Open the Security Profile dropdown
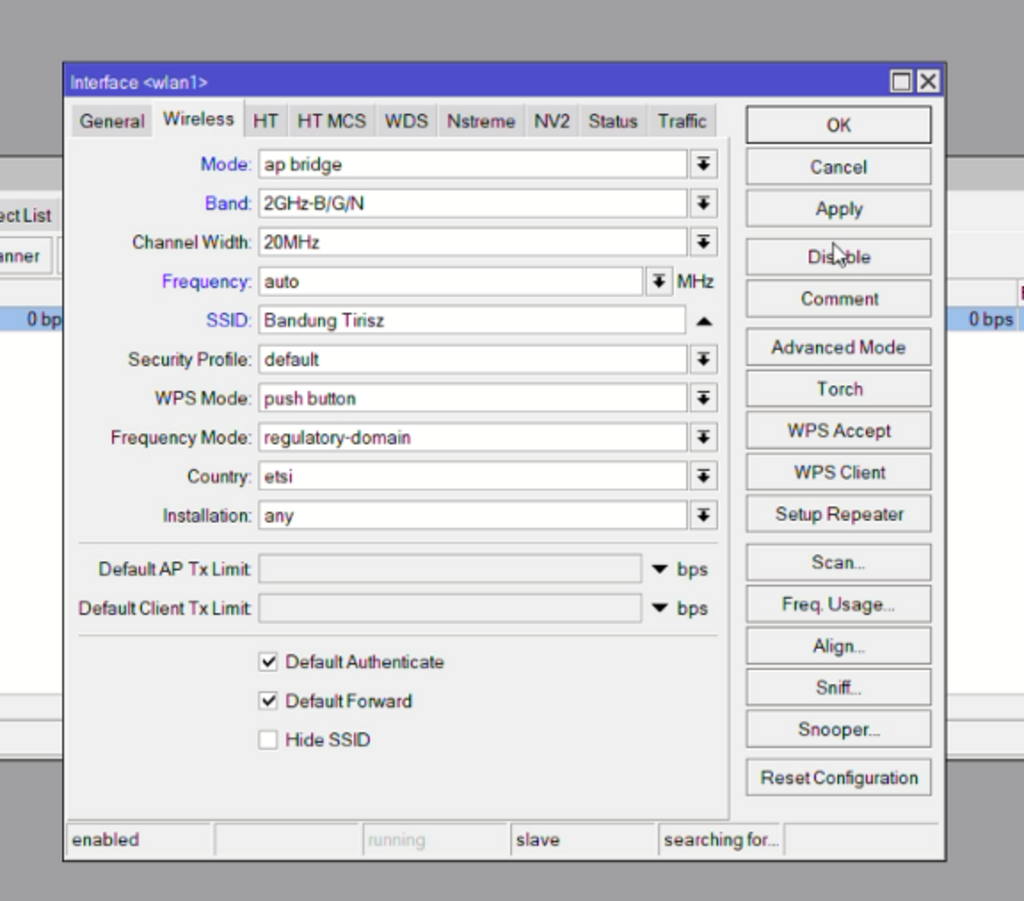Viewport: 1024px width, 901px height. click(x=703, y=359)
